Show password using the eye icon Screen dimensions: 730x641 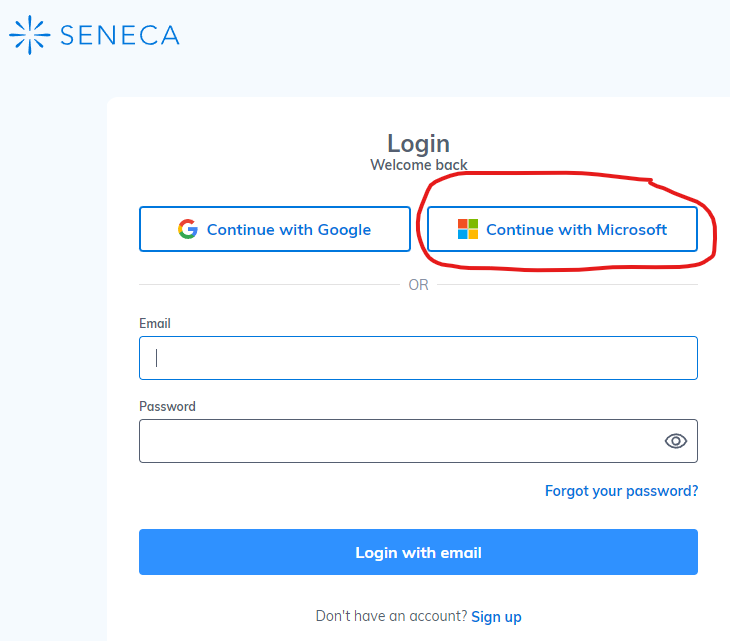tap(676, 441)
